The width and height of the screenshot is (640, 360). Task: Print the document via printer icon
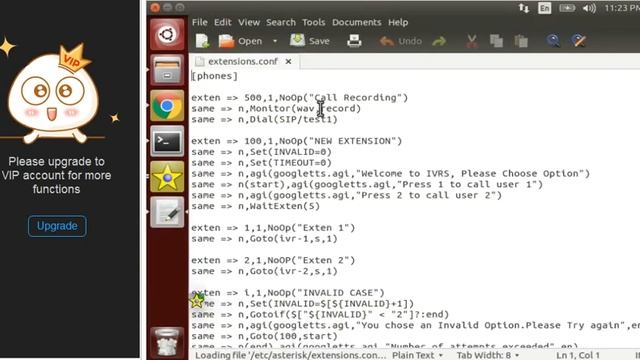(354, 41)
